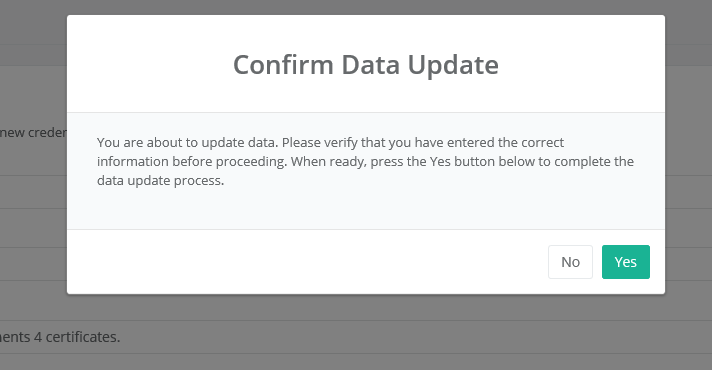This screenshot has width=712, height=370.
Task: Click the word 'Yes' inside the message
Action: [440, 162]
